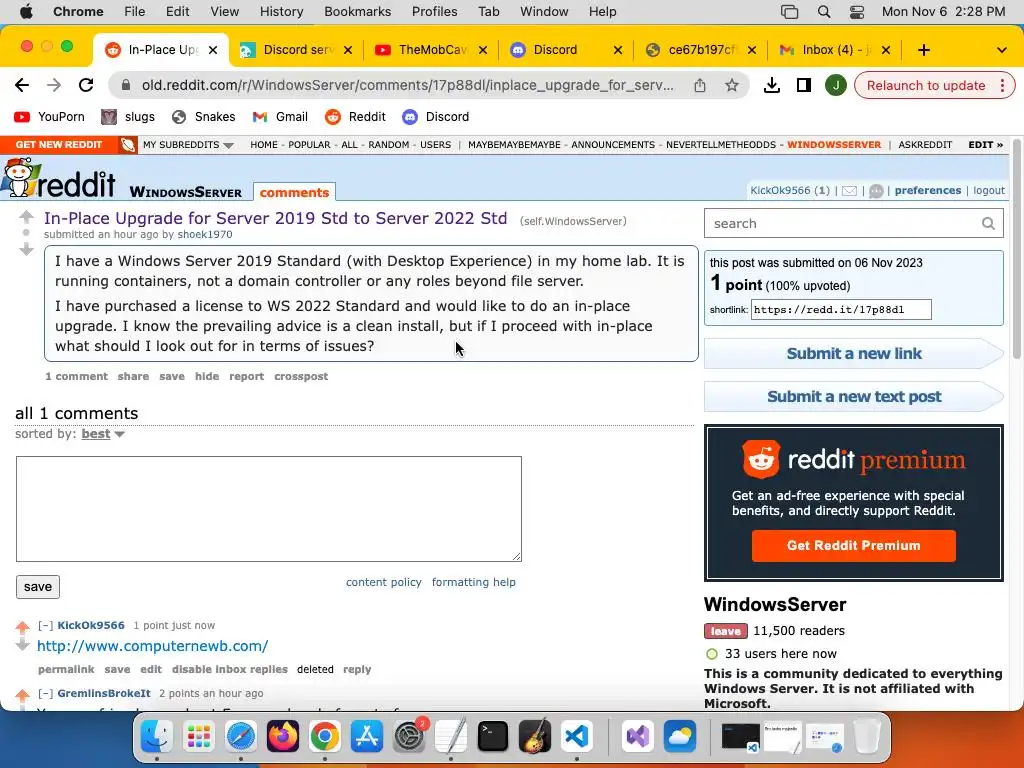Bookmark this page with the star icon
This screenshot has height=768, width=1024.
(x=731, y=86)
